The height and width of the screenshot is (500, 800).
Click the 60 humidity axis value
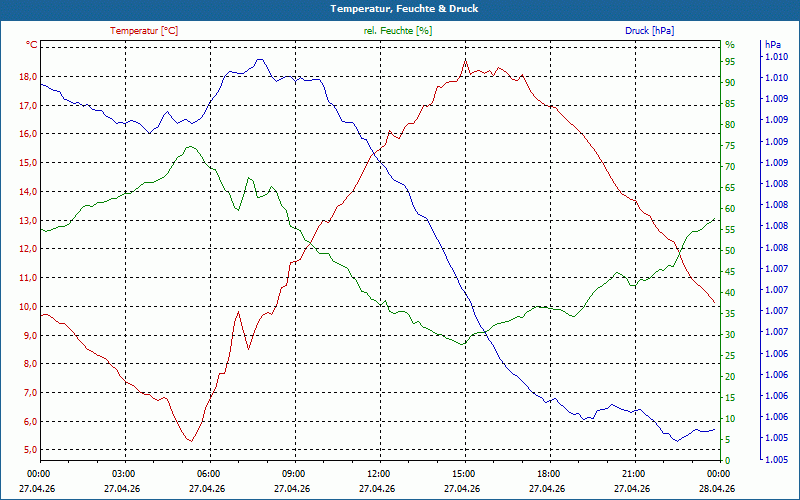730,209
